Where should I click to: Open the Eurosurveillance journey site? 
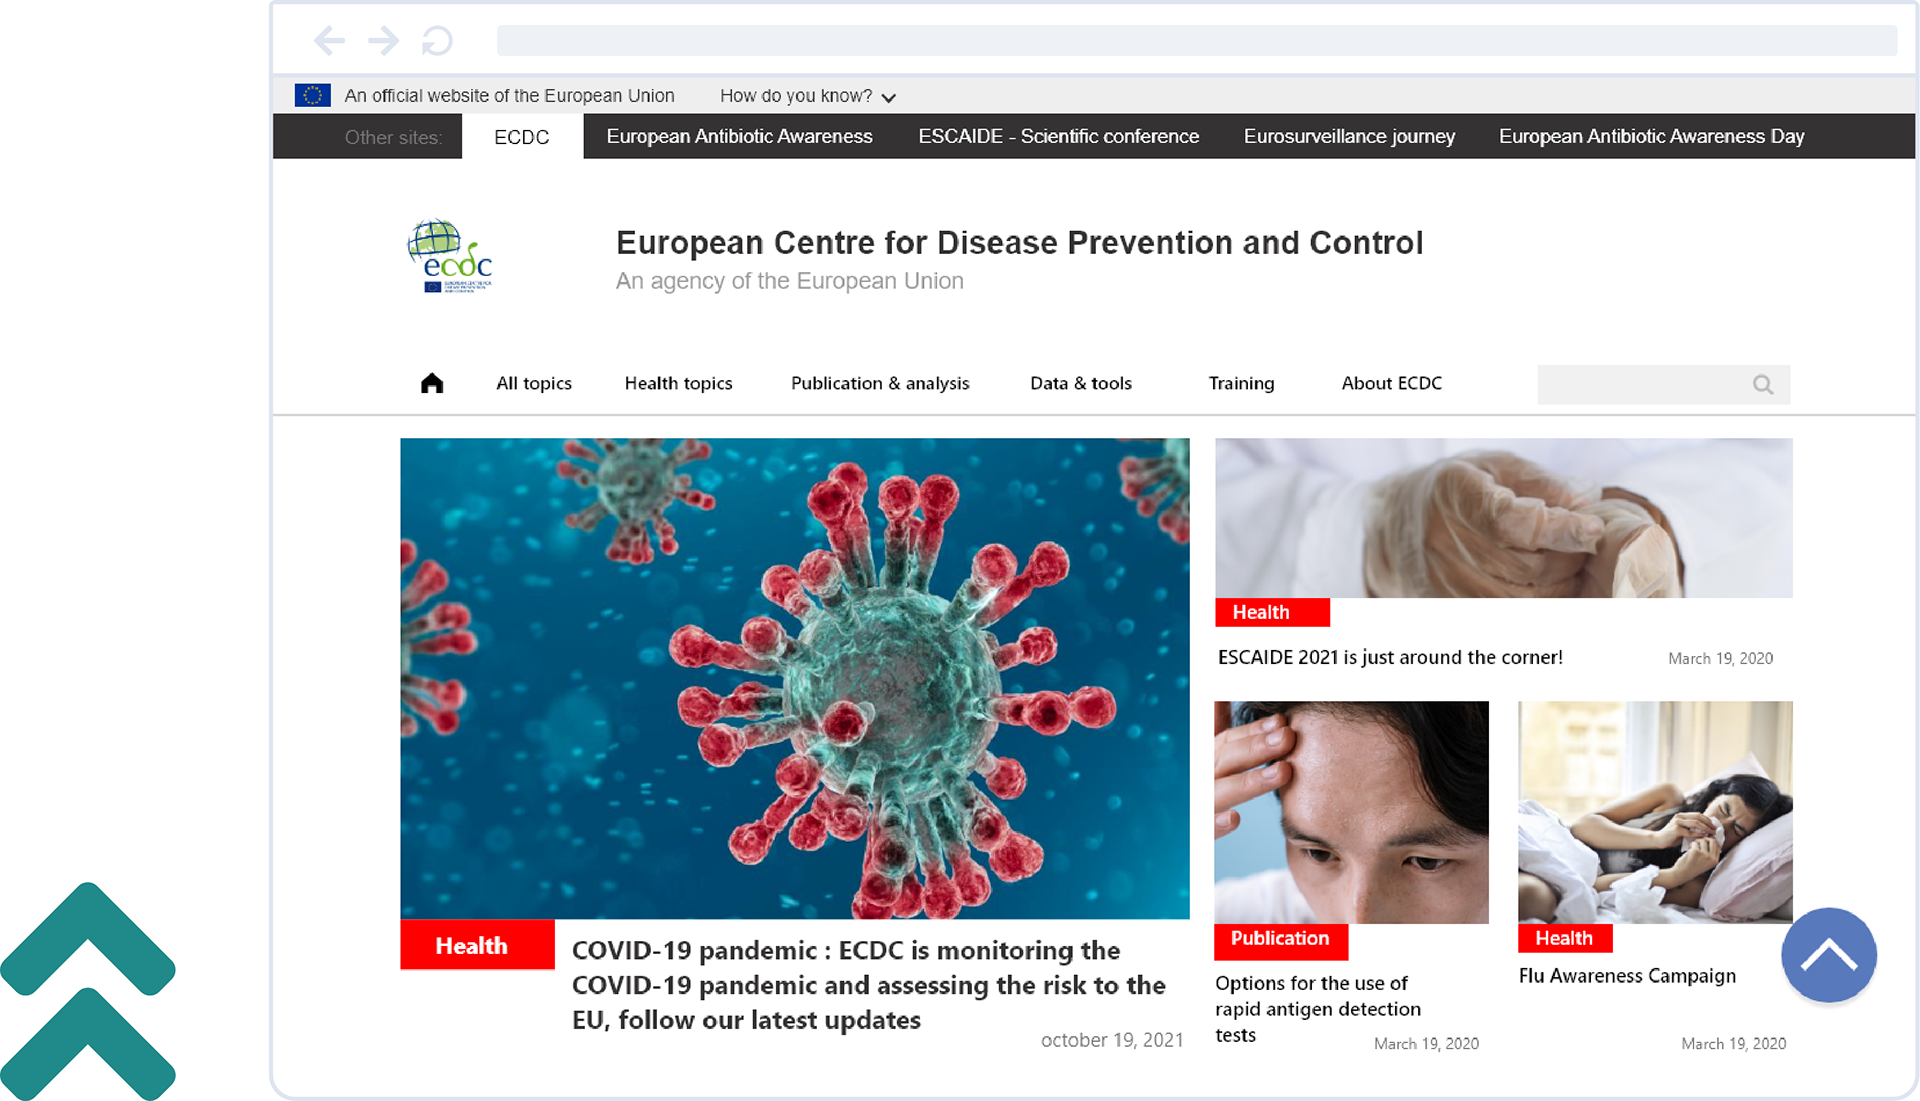tap(1349, 137)
